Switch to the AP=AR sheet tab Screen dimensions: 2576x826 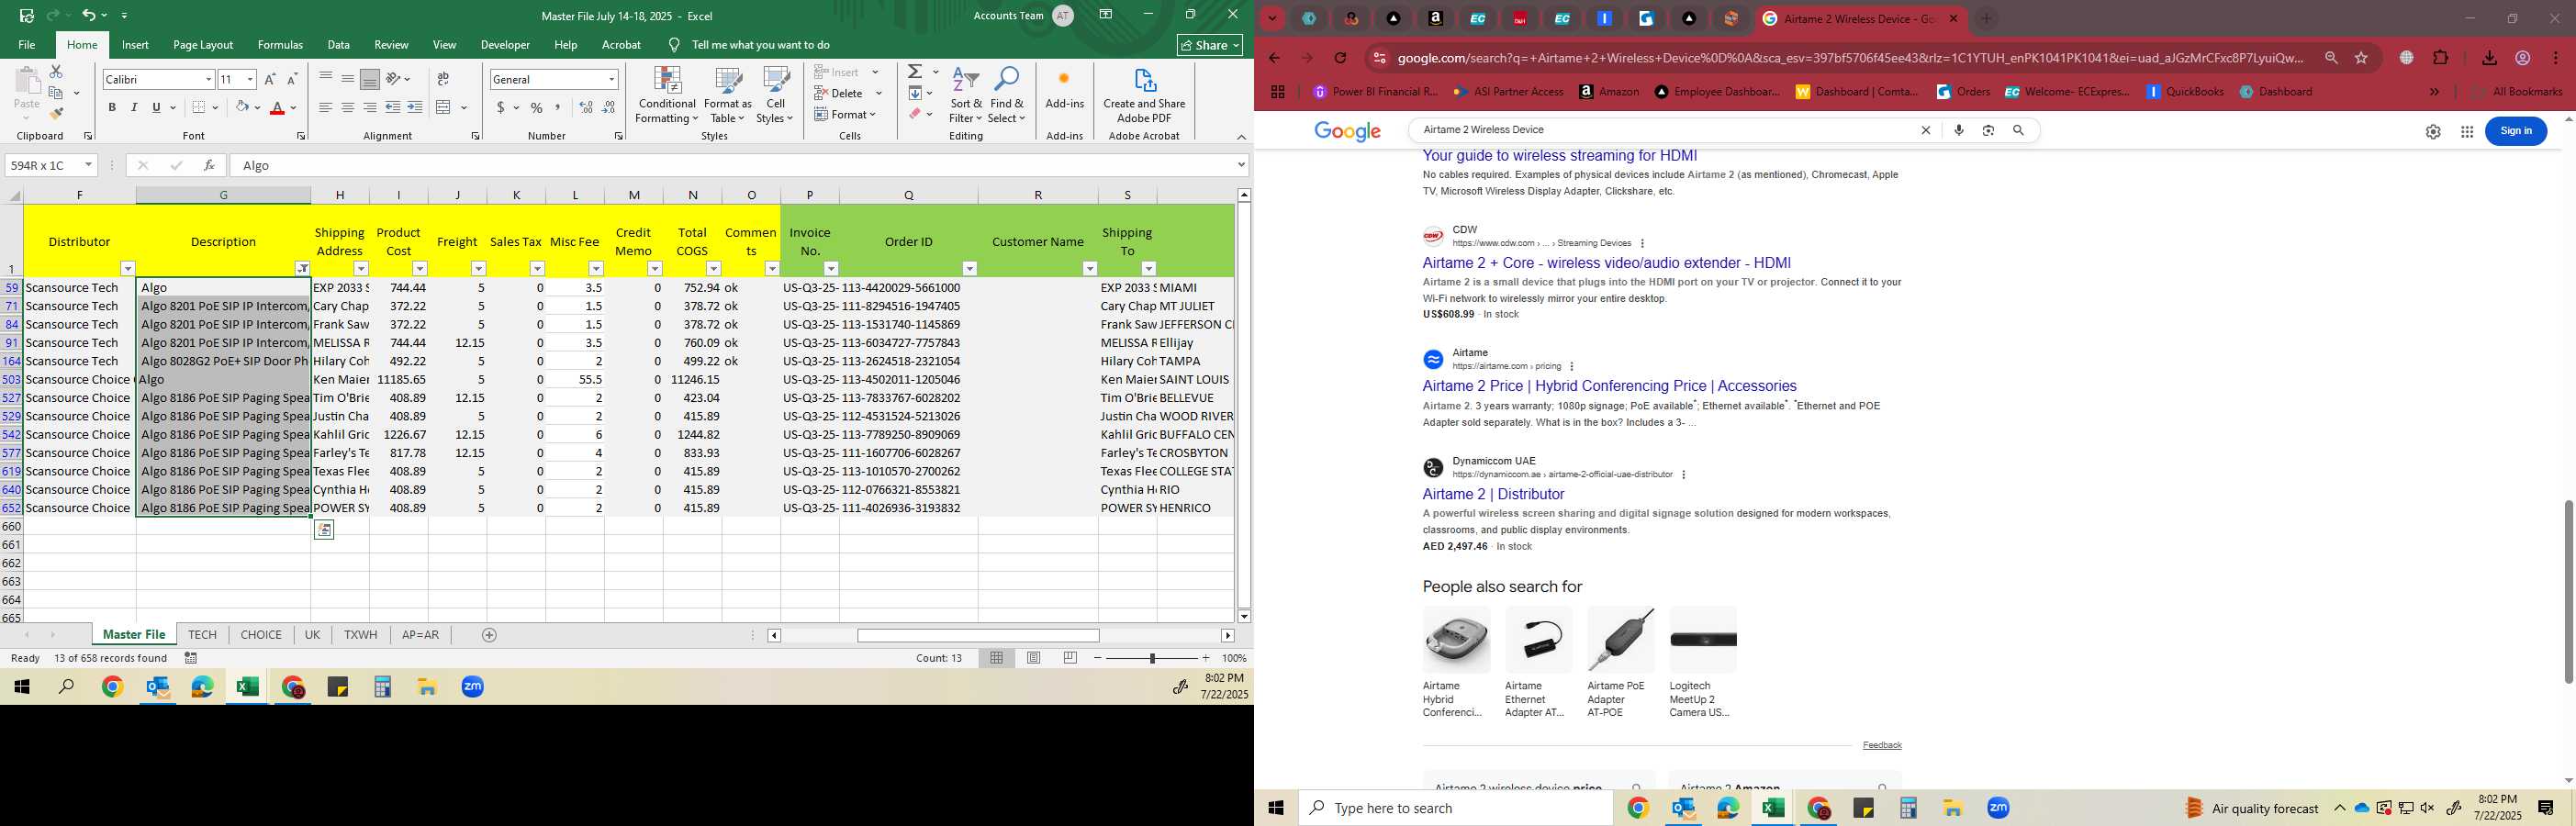click(x=420, y=635)
